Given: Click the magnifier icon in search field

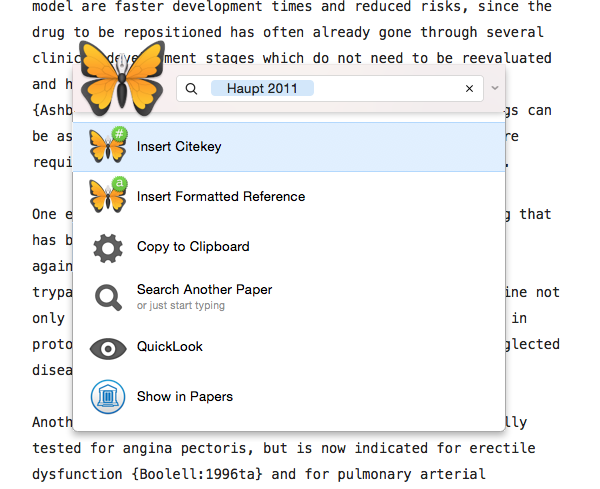Looking at the screenshot, I should pyautogui.click(x=191, y=89).
